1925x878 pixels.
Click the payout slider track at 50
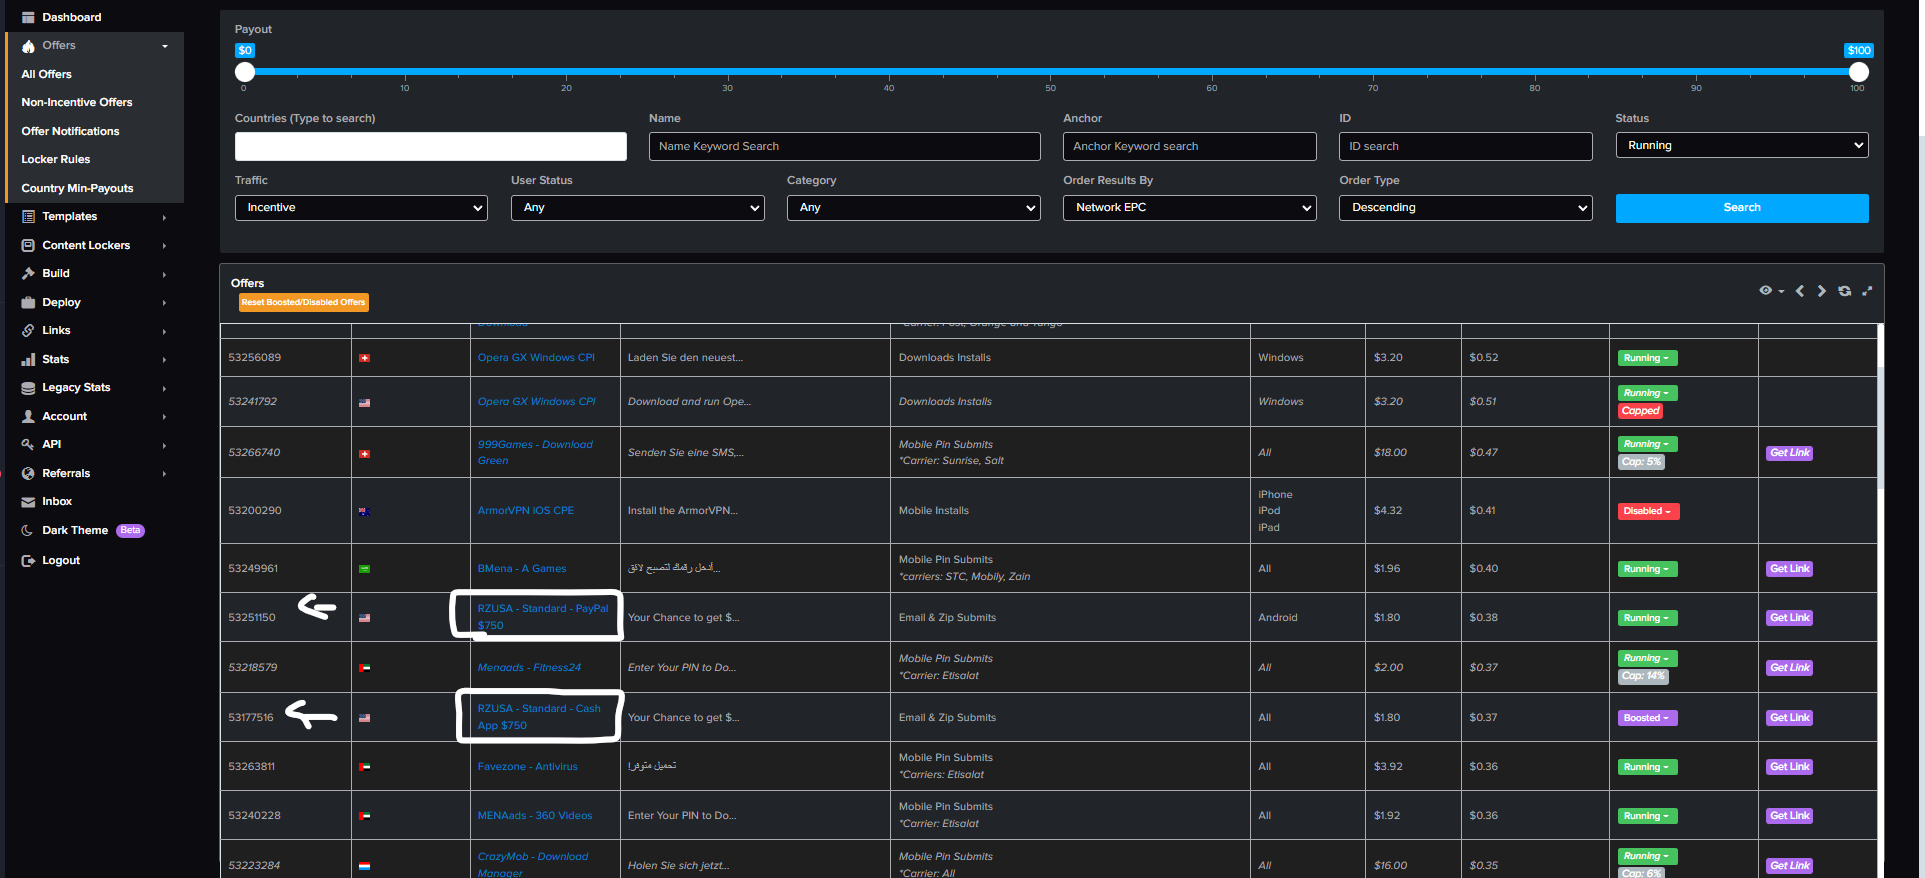tap(1051, 72)
